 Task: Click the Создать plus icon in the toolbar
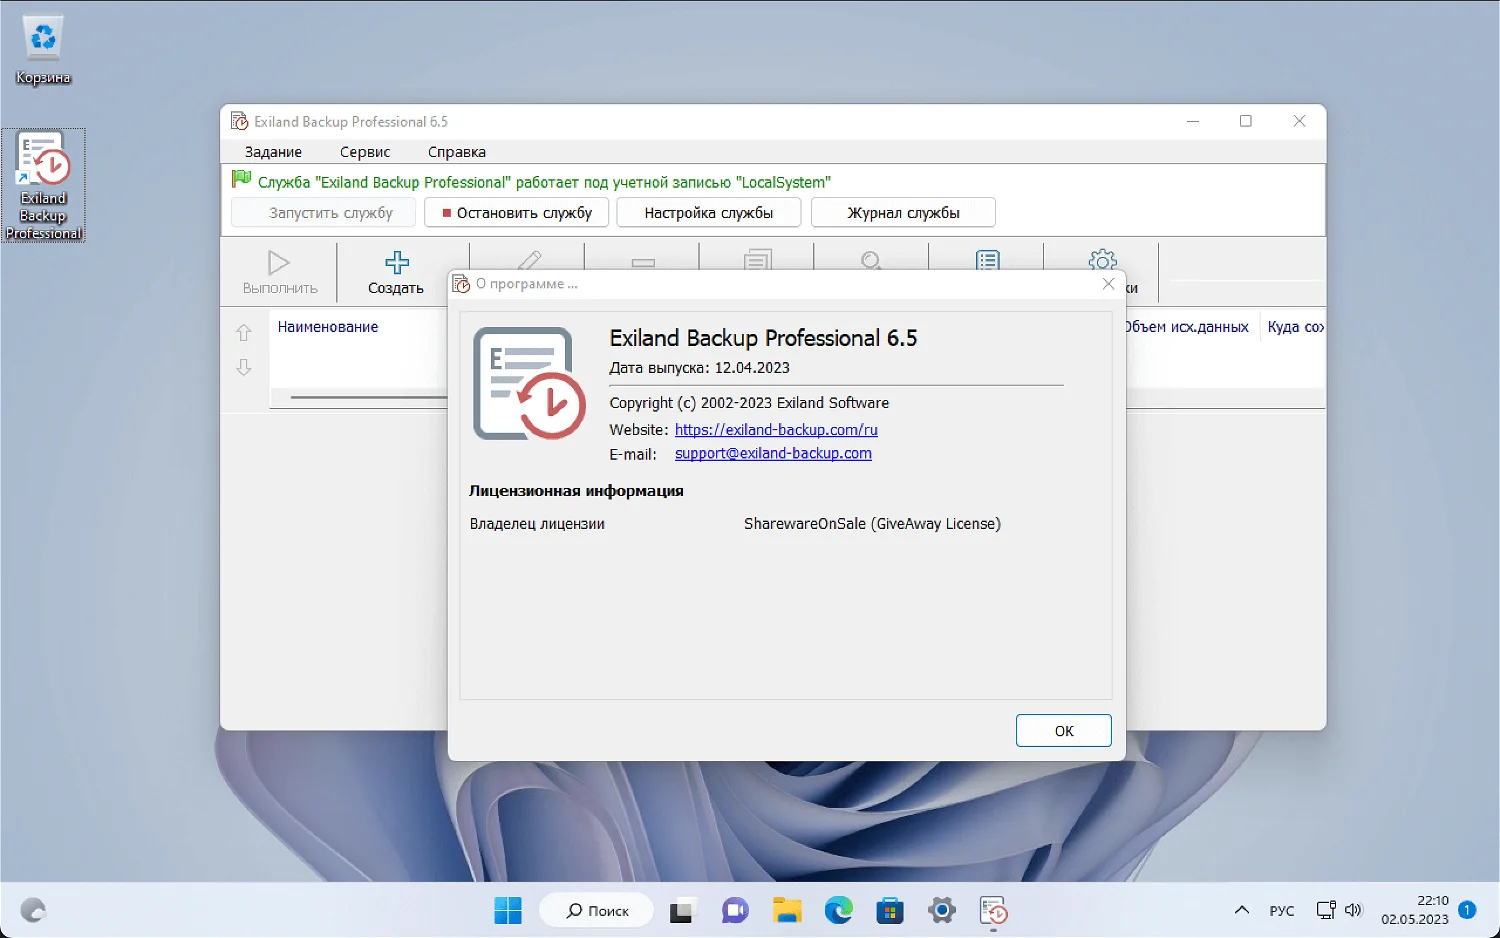point(397,262)
